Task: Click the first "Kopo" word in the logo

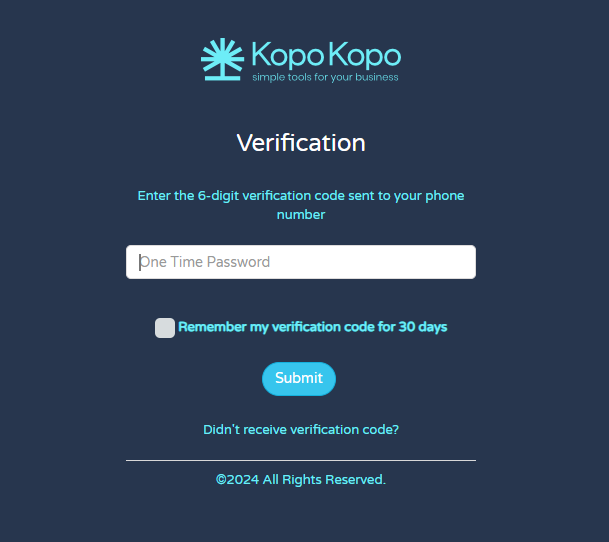Action: click(288, 53)
